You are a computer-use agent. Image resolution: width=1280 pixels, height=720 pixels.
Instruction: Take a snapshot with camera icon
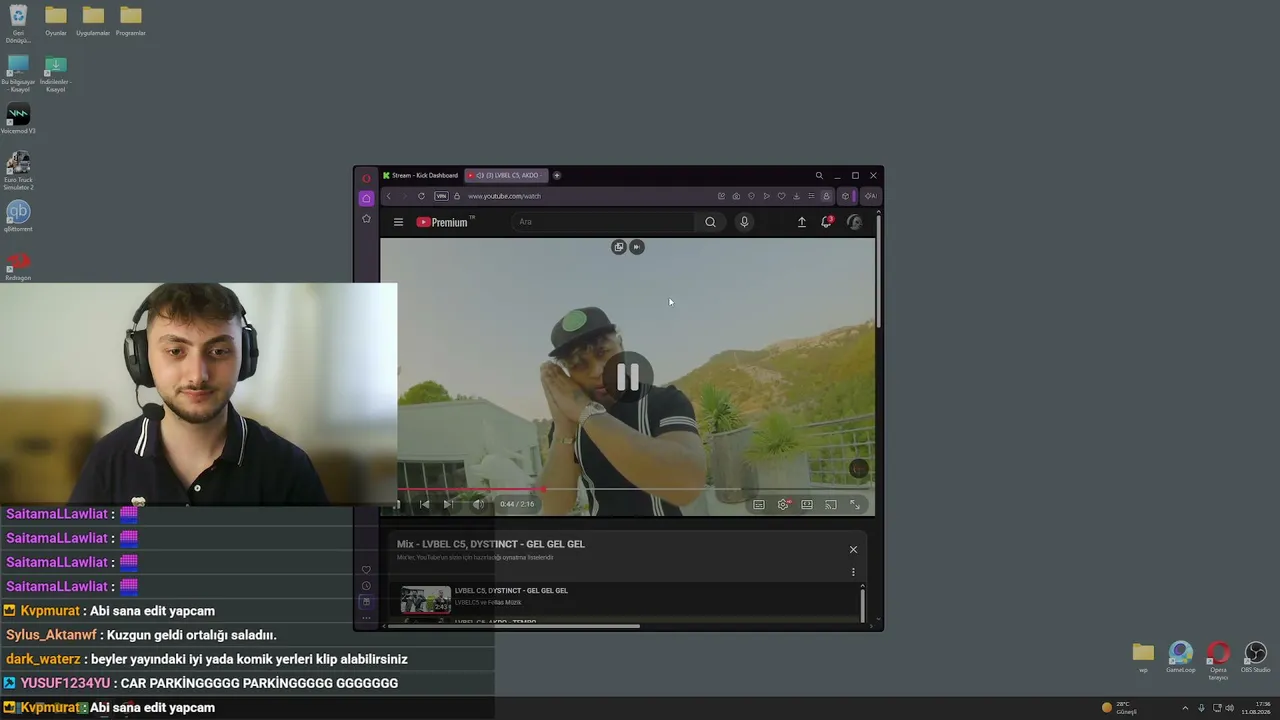tap(736, 196)
